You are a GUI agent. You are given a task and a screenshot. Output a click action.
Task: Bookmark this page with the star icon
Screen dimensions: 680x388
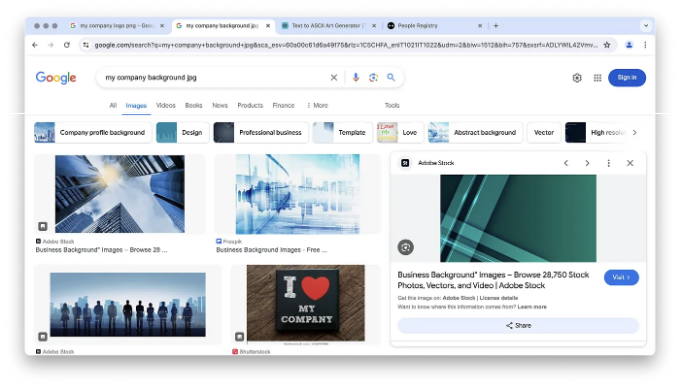coord(607,45)
